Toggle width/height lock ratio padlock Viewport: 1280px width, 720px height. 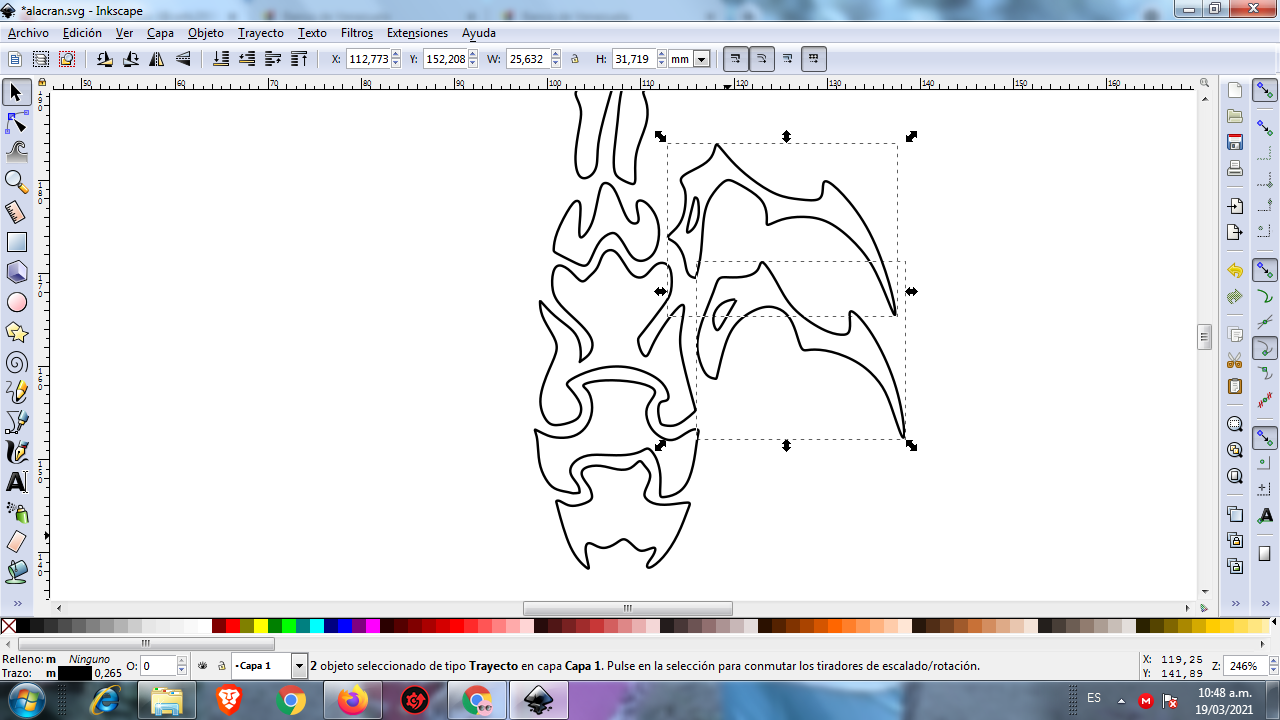(x=575, y=59)
